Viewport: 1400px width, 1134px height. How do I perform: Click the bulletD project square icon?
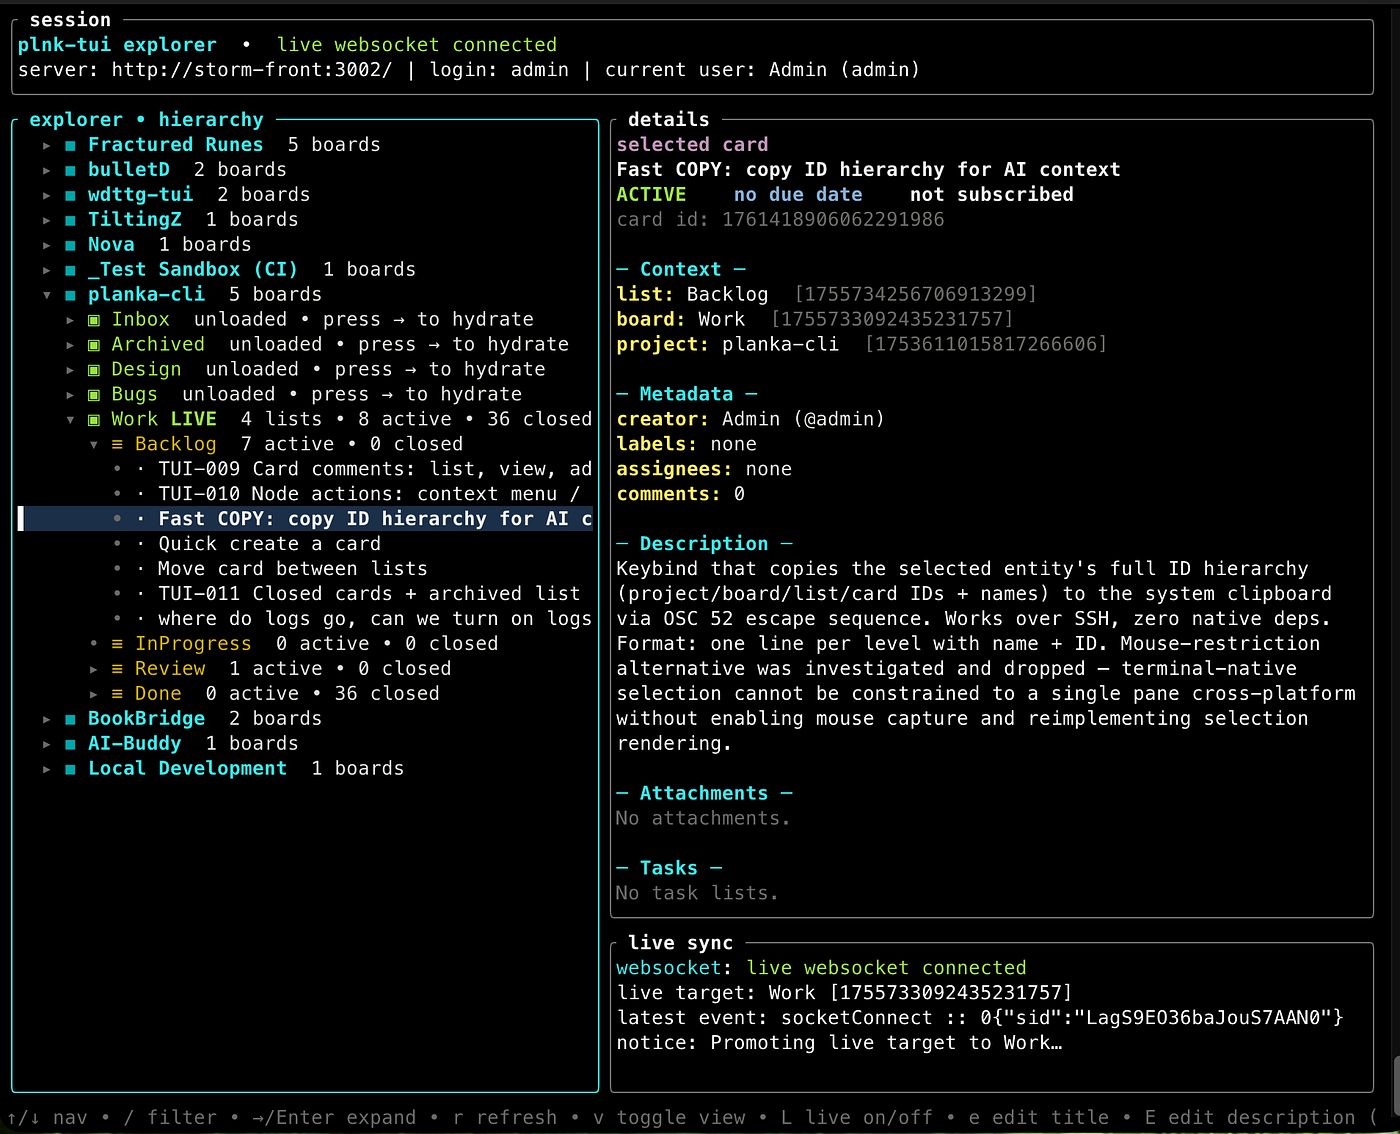pos(70,170)
